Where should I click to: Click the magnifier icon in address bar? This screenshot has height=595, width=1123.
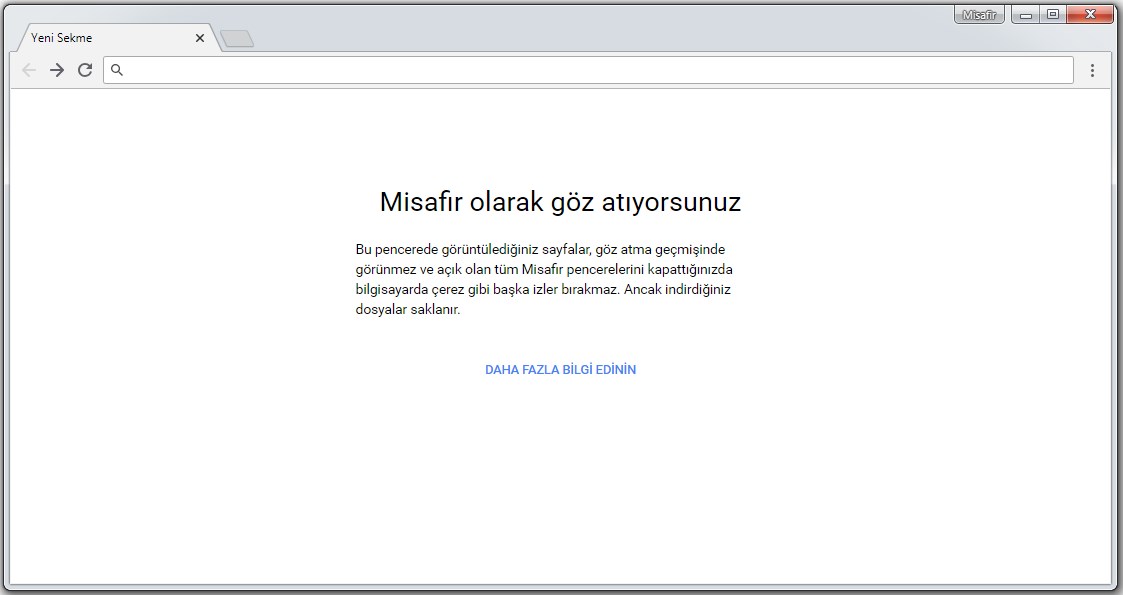(117, 70)
